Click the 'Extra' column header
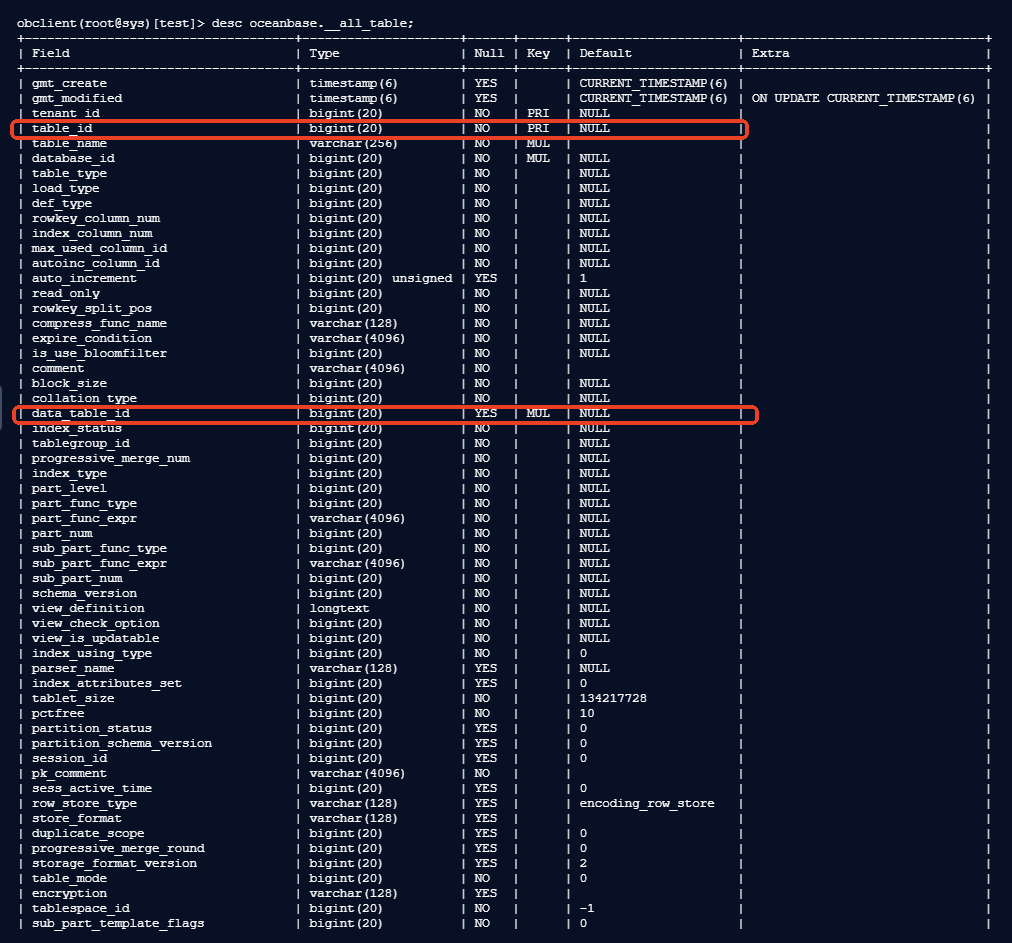Image resolution: width=1012 pixels, height=943 pixels. click(770, 53)
